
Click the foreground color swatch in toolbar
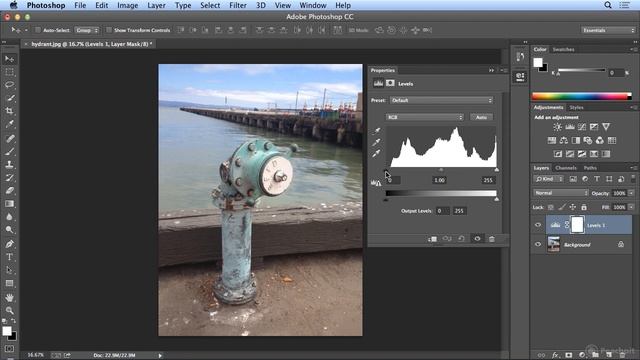pos(7,331)
